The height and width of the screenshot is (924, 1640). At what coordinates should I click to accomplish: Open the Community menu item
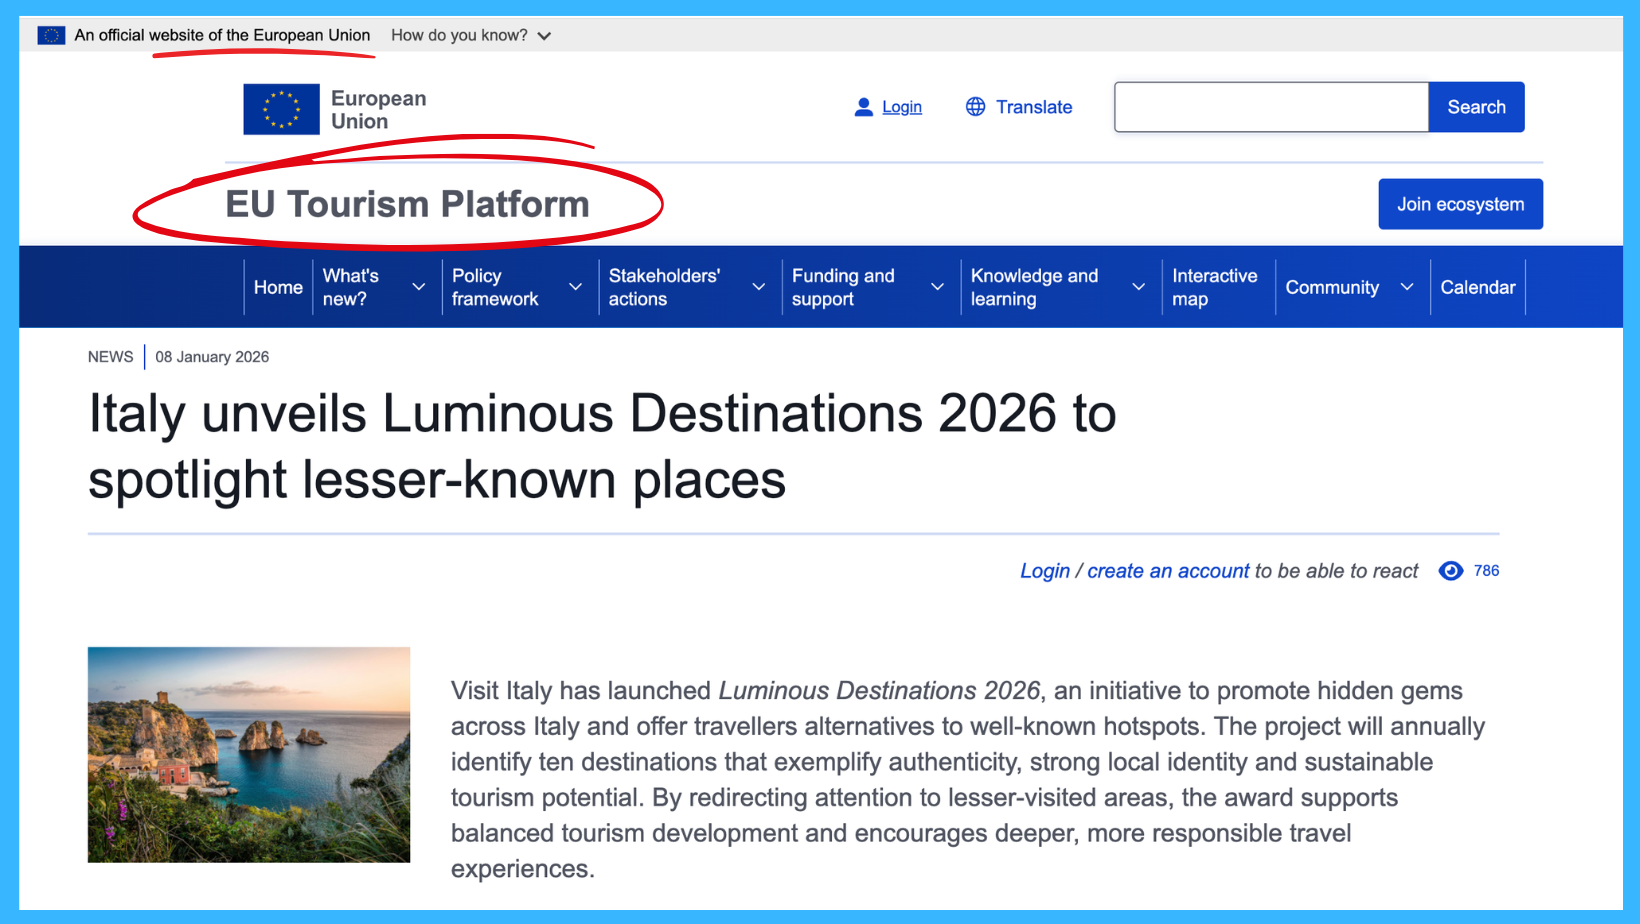pyautogui.click(x=1332, y=287)
